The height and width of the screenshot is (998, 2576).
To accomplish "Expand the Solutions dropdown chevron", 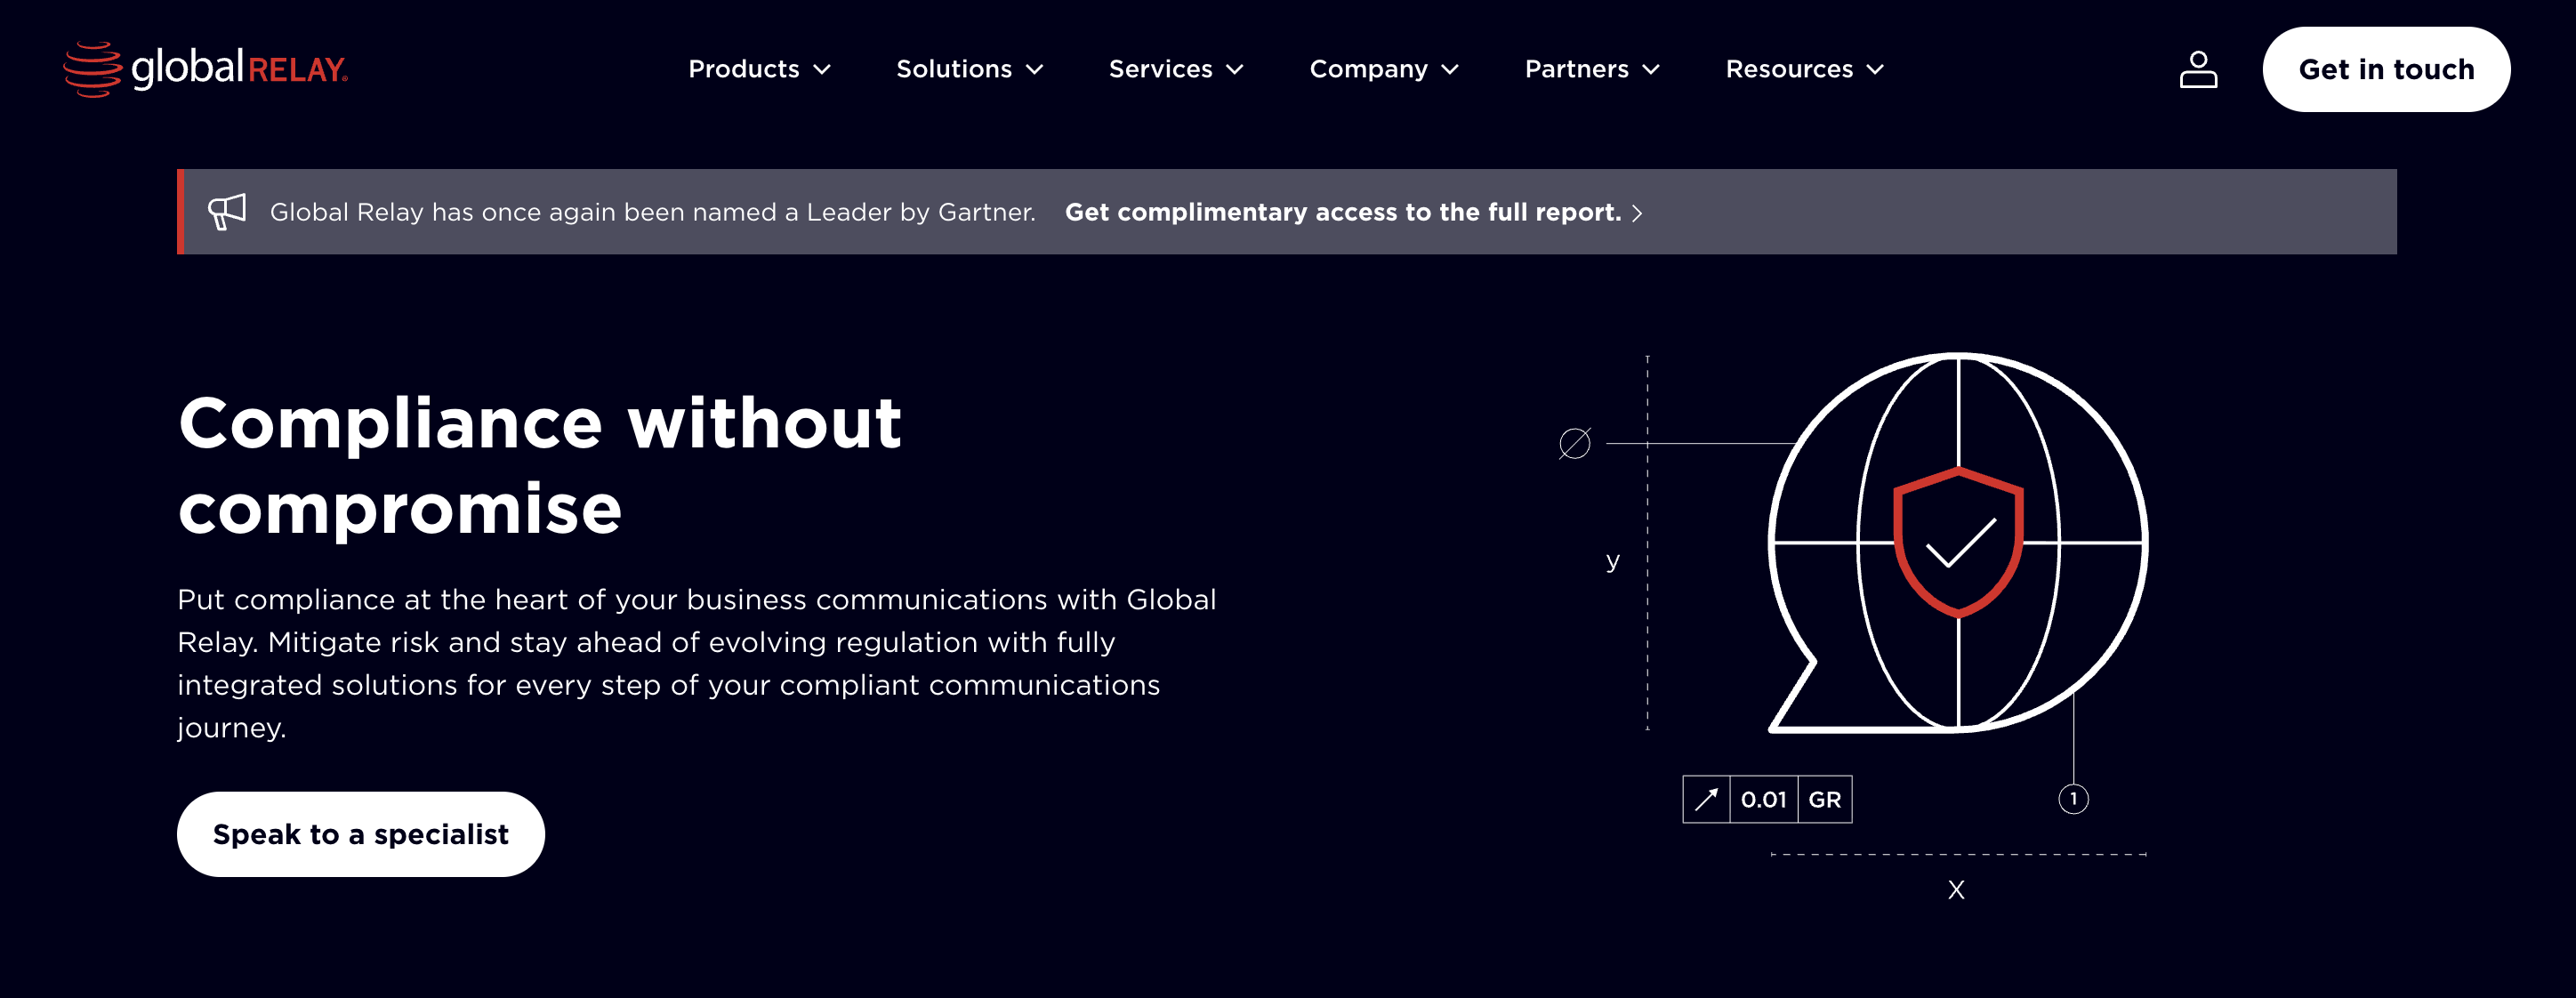I will (x=1035, y=70).
